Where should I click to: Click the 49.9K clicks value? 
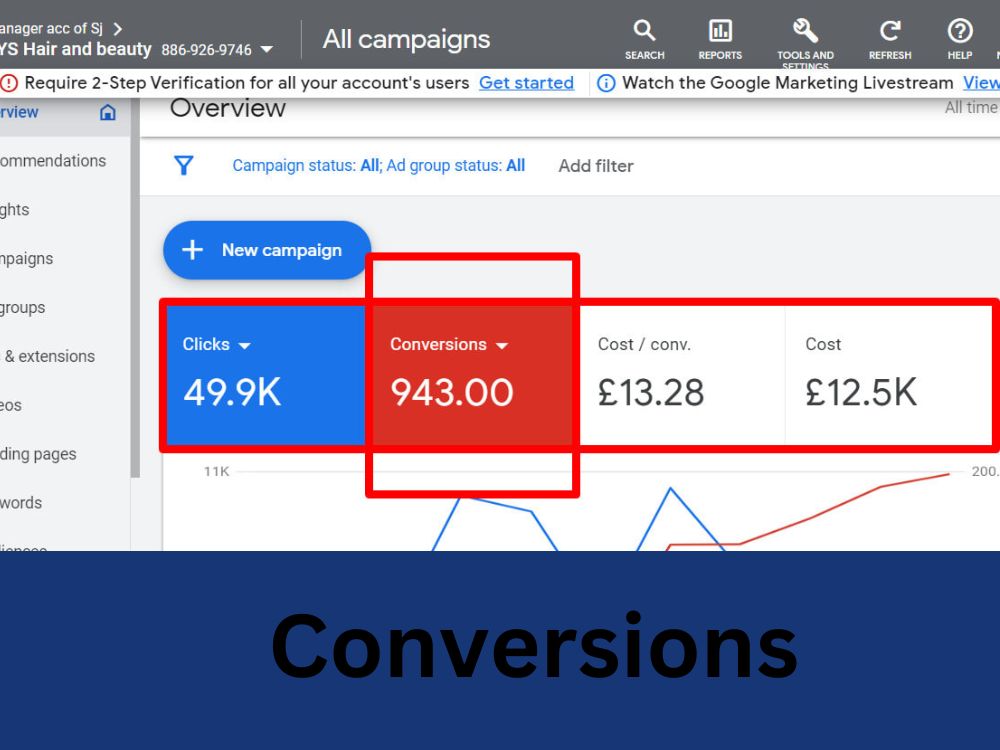(232, 392)
